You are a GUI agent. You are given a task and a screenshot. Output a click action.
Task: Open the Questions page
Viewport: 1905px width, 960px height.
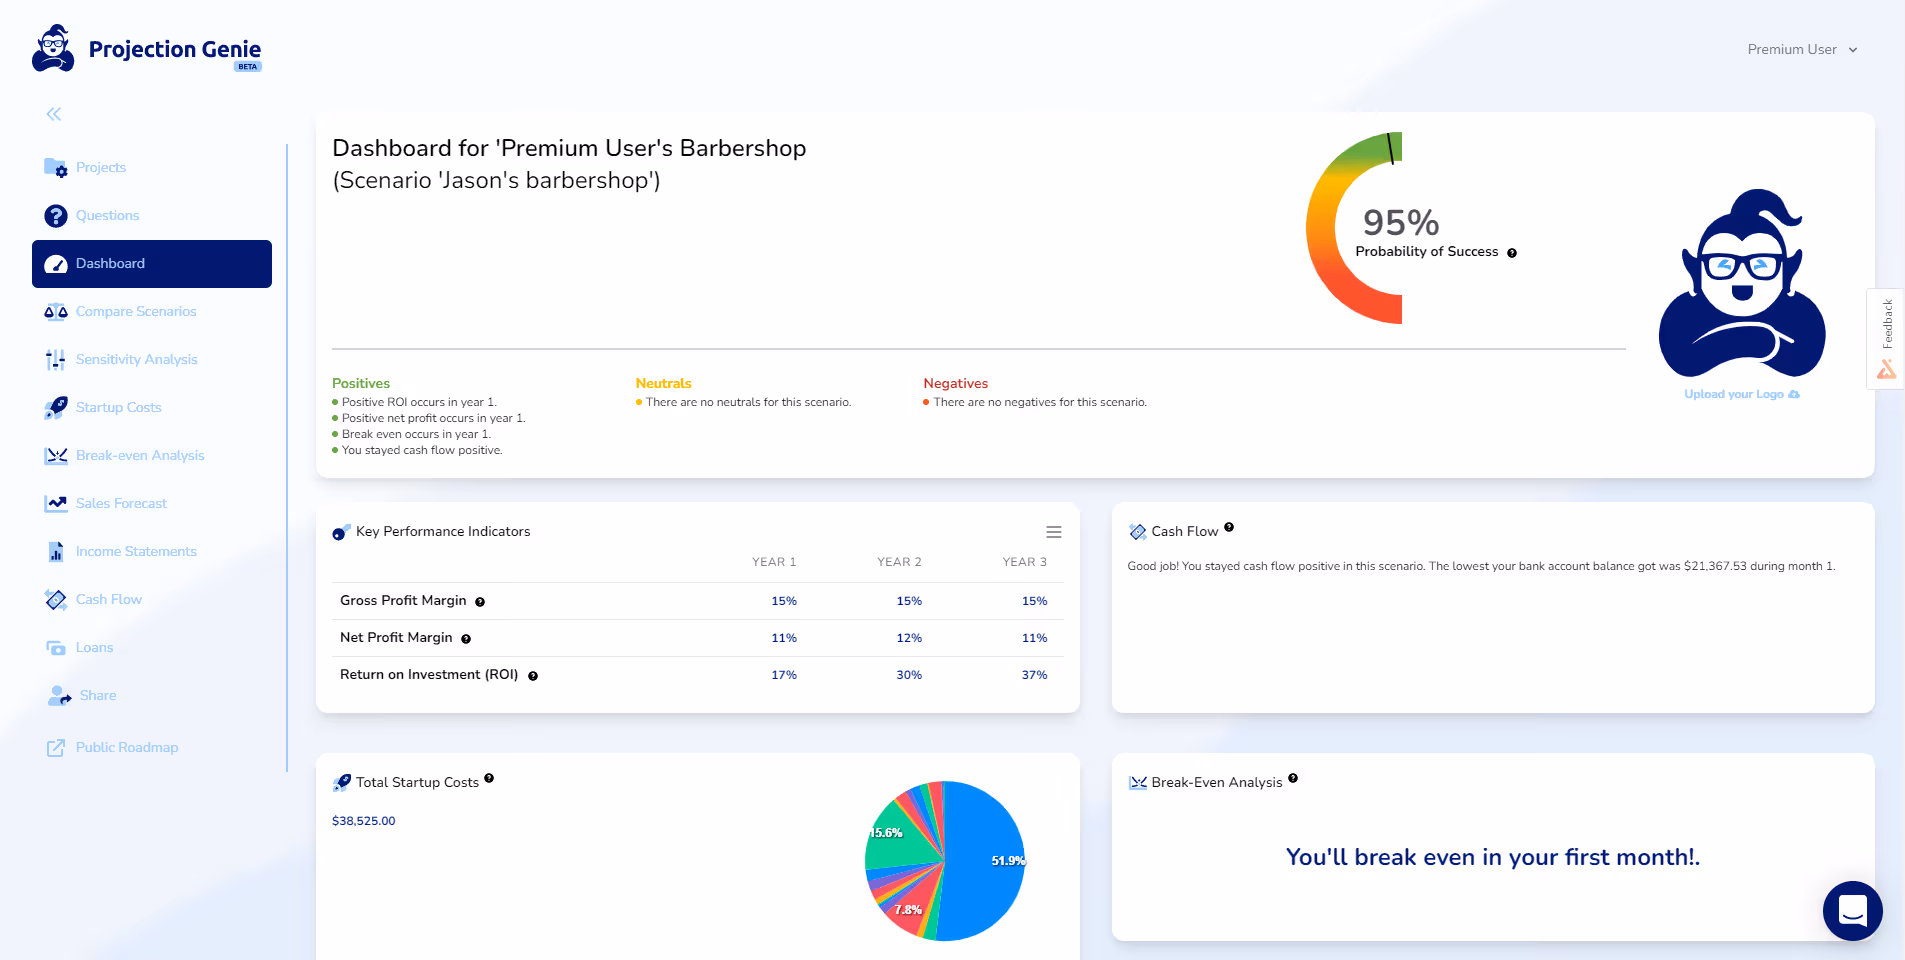tap(107, 215)
